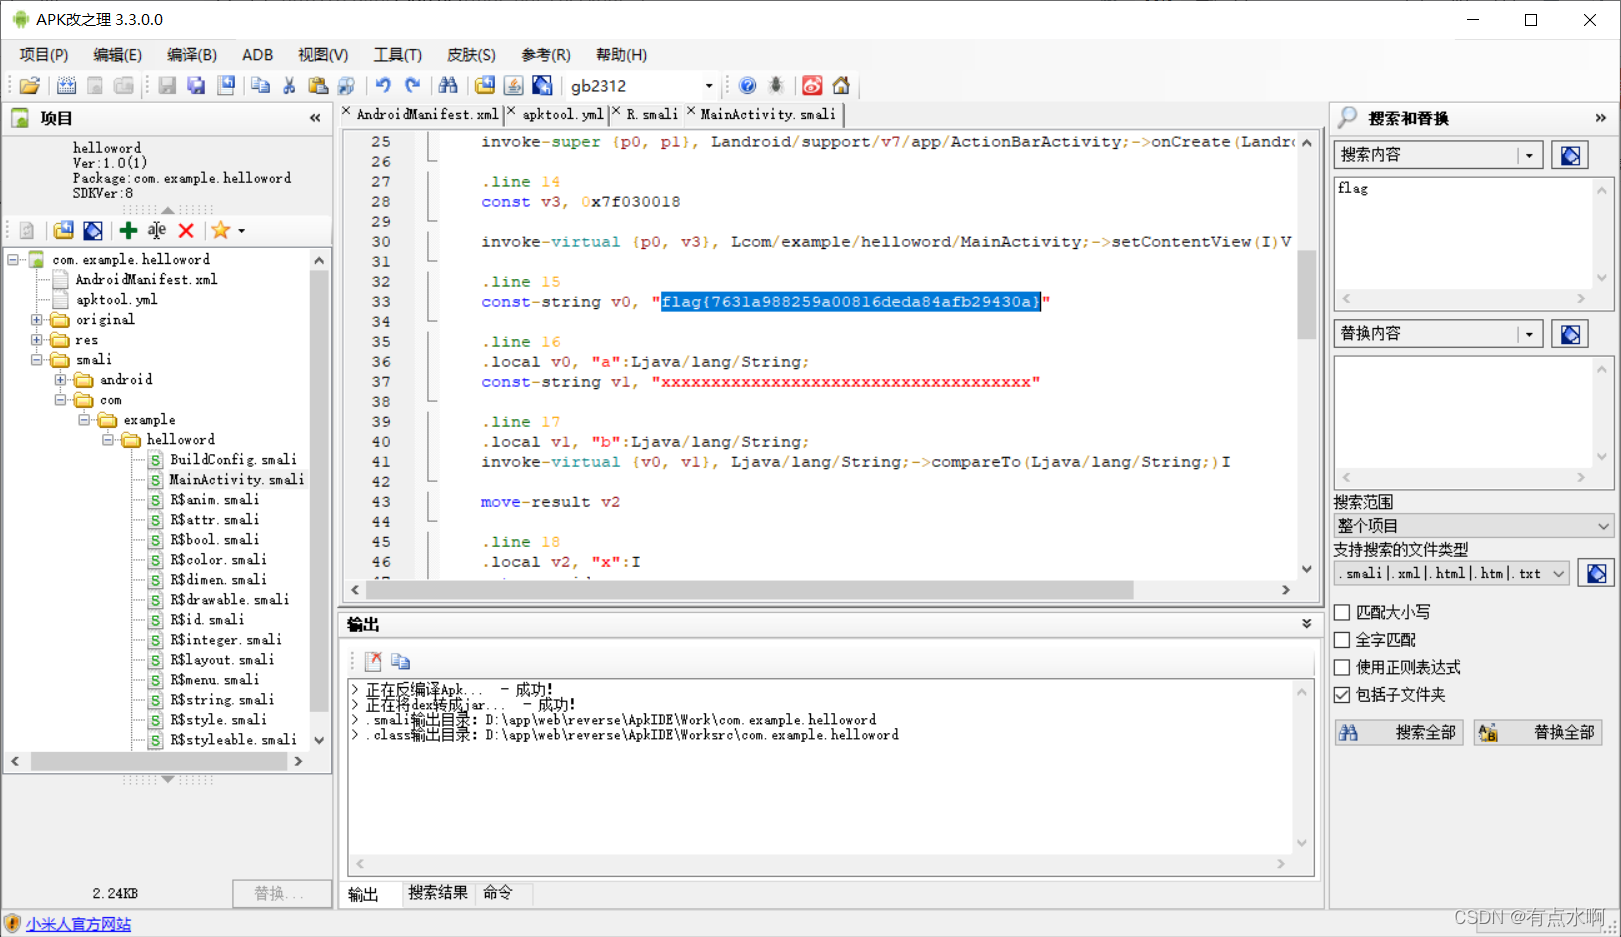
Task: Click the editor vertical scrollbar thumb
Action: (1307, 295)
